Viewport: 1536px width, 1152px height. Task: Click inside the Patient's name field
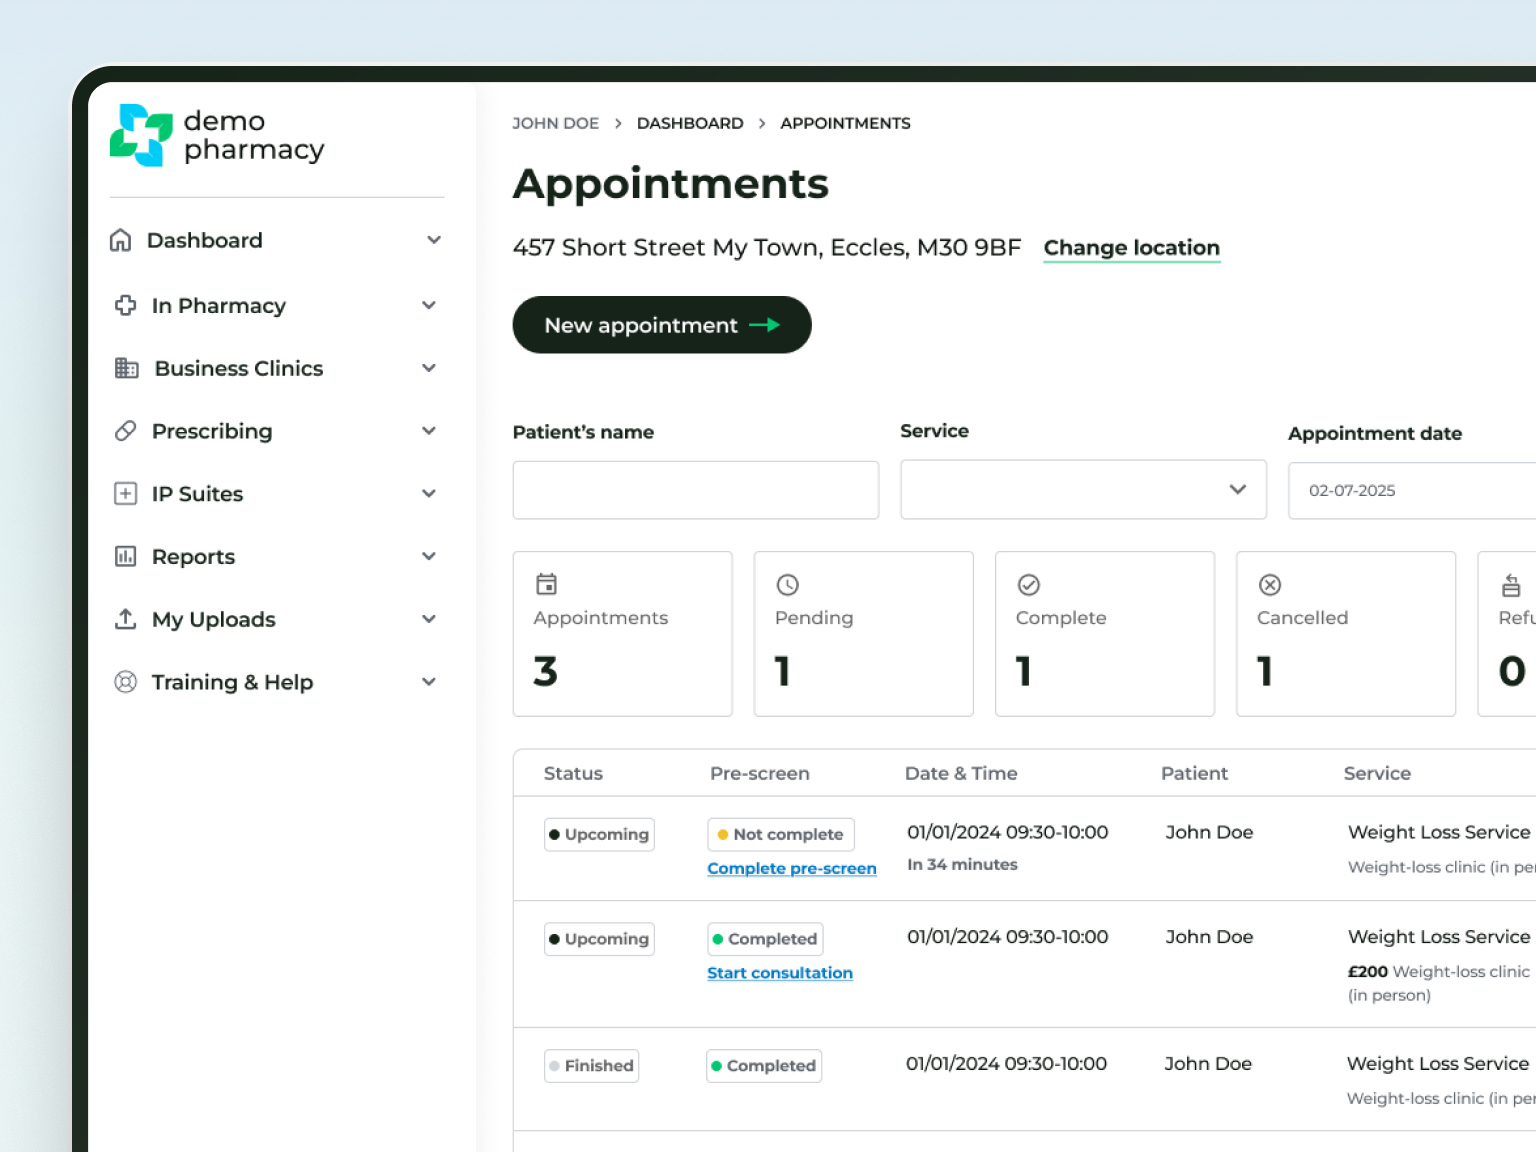695,490
